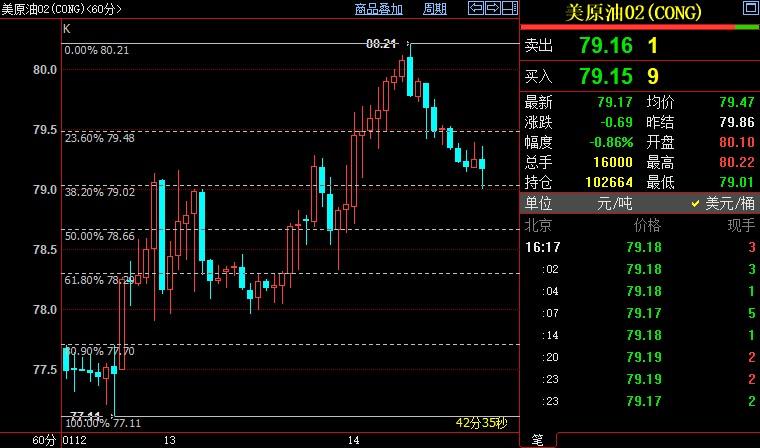Click the right arrow next-chart icon
The width and height of the screenshot is (760, 448).
point(492,9)
